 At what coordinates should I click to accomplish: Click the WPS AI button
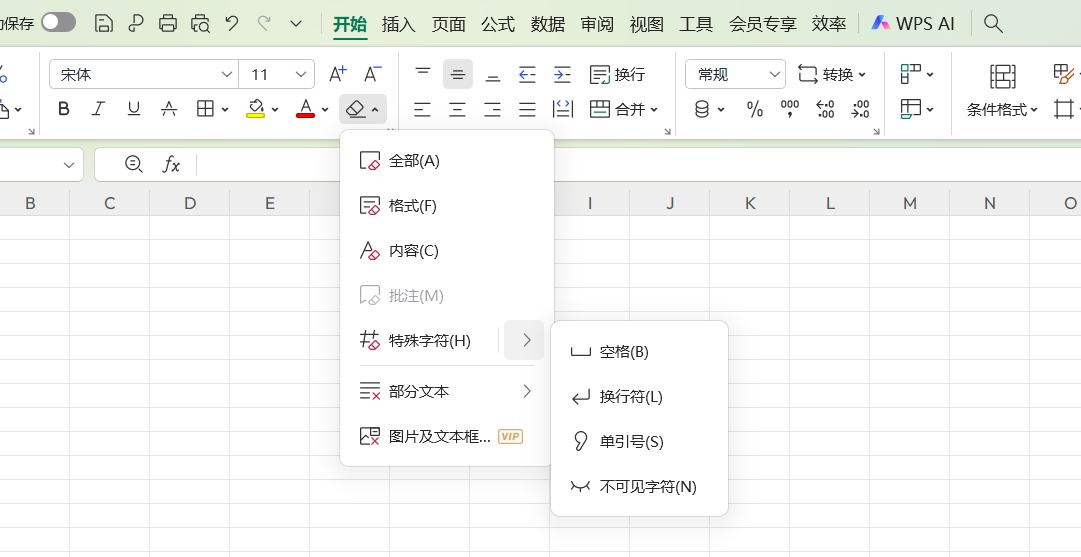click(913, 23)
